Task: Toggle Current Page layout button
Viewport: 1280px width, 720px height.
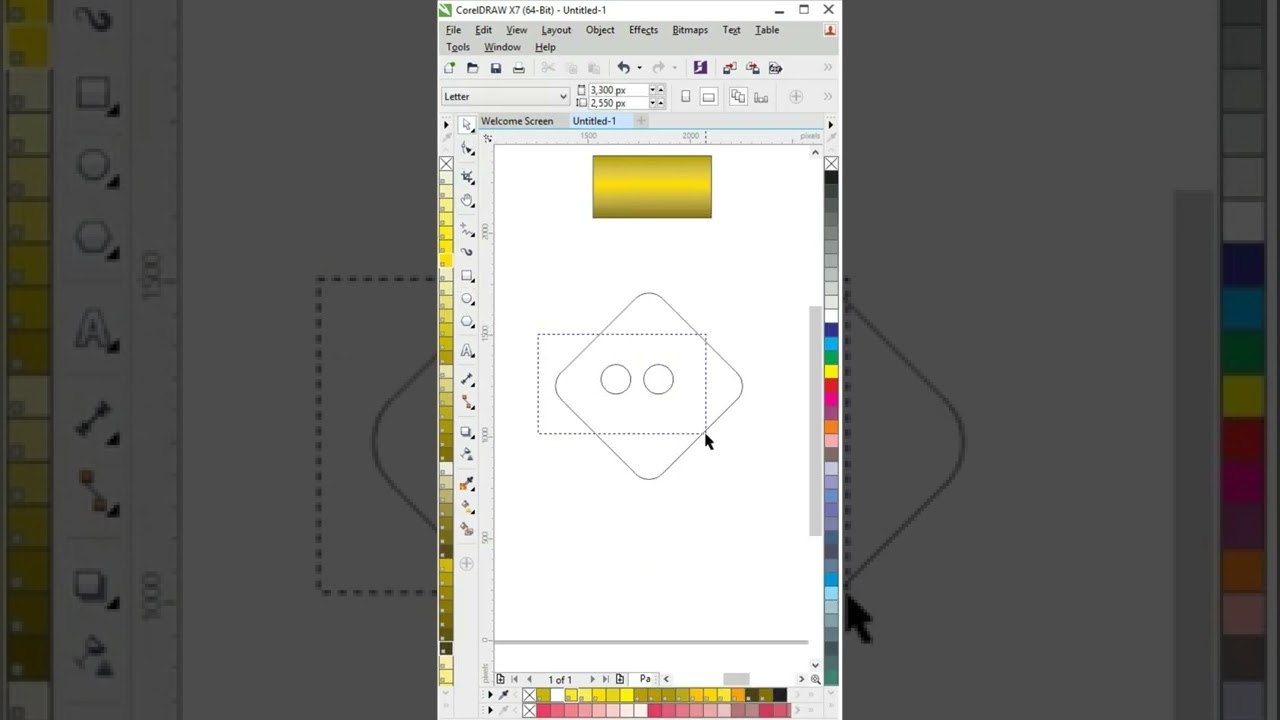Action: point(761,97)
